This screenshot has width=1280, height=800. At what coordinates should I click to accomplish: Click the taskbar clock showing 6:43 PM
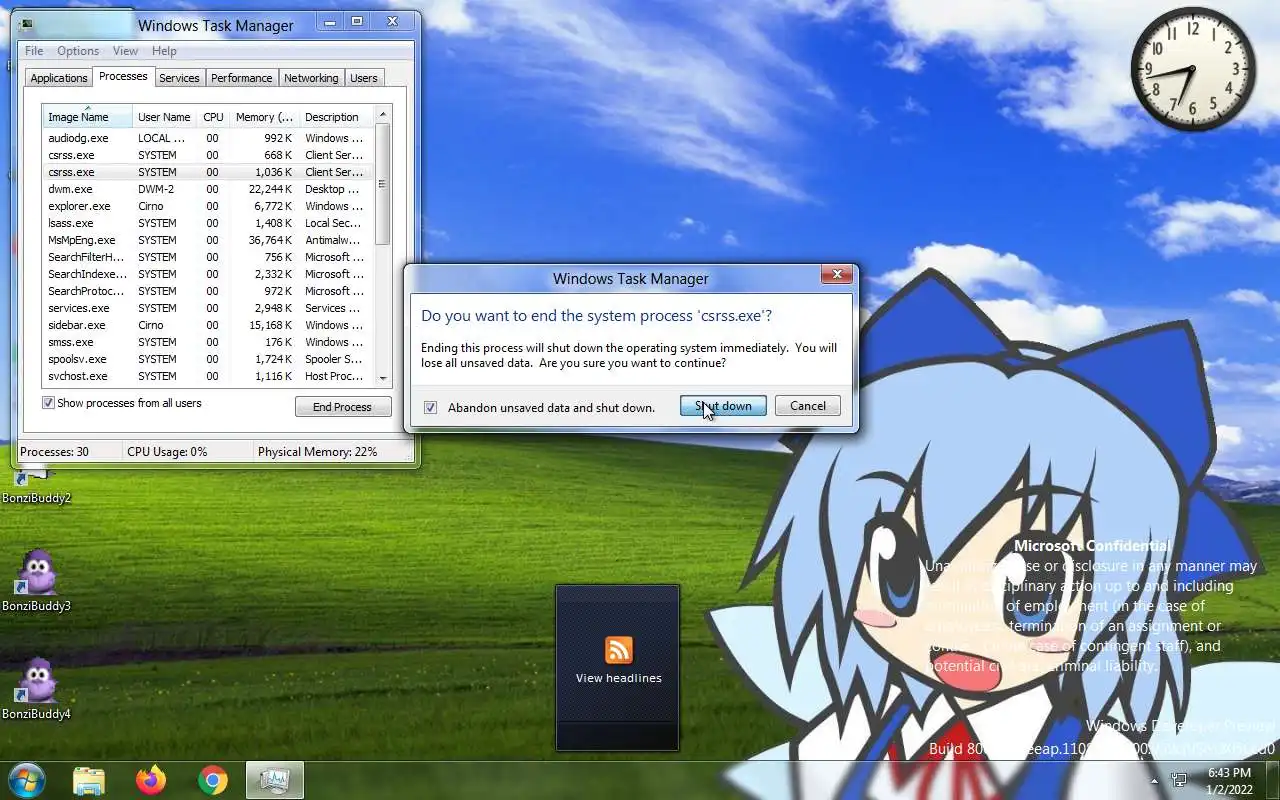click(1229, 781)
